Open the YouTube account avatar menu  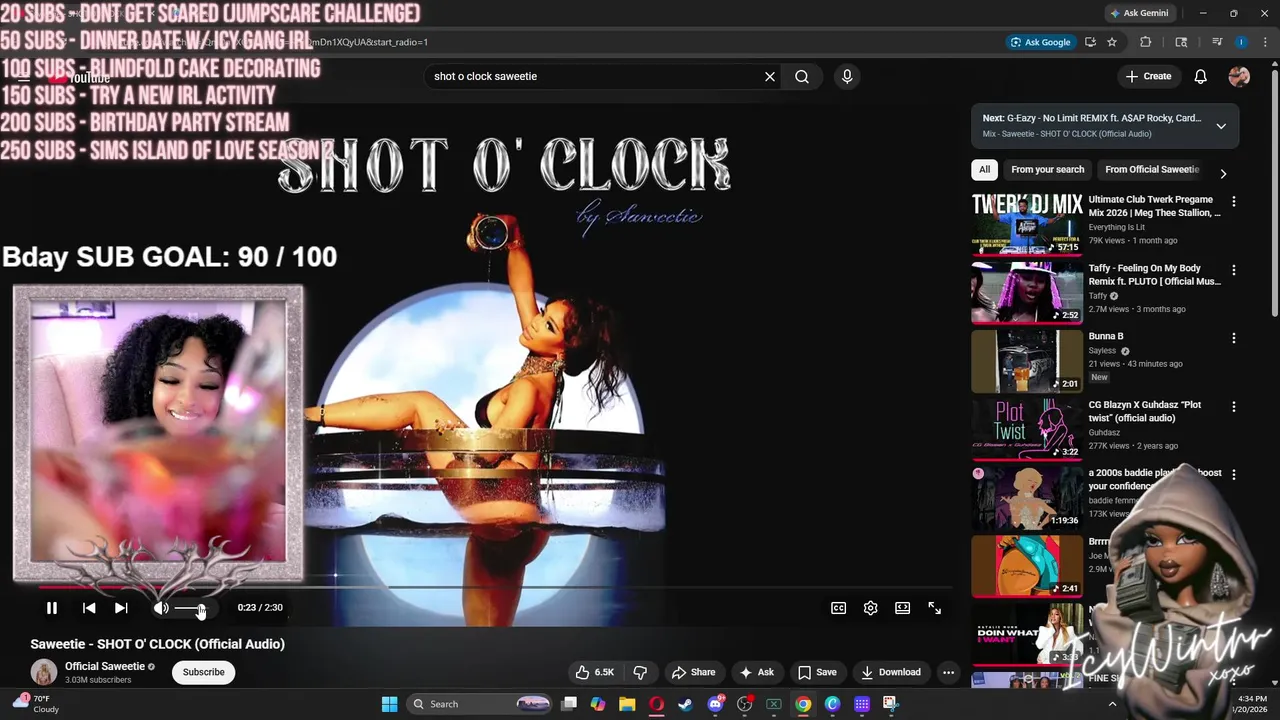point(1239,76)
